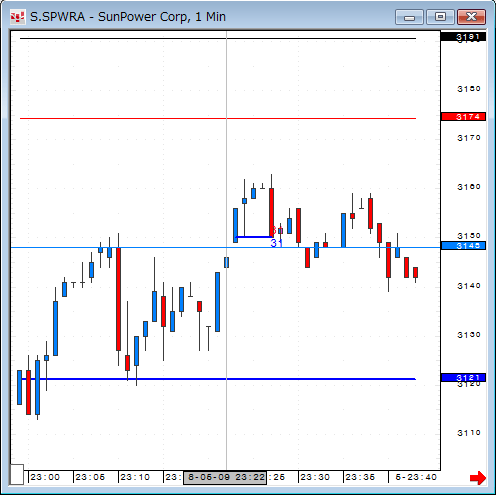
Task: Click the 23:10 time axis label
Action: tap(135, 477)
